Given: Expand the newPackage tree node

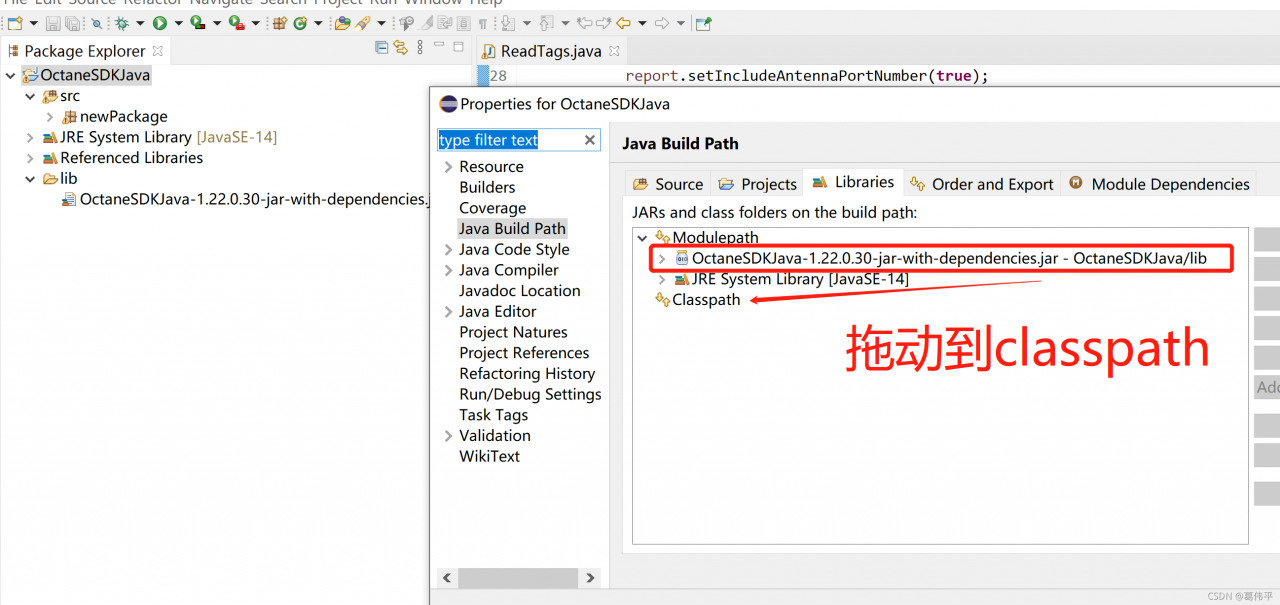Looking at the screenshot, I should click(50, 117).
